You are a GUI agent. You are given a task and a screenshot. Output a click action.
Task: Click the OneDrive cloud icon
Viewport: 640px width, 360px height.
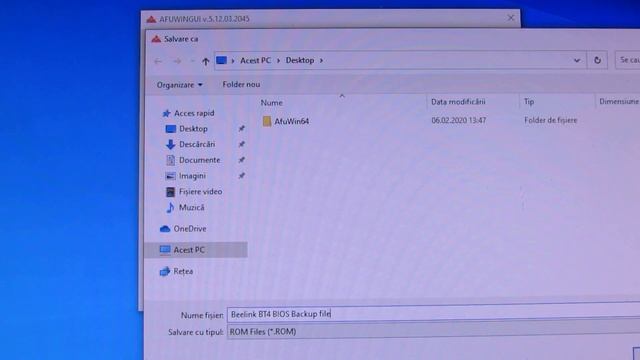pos(165,229)
